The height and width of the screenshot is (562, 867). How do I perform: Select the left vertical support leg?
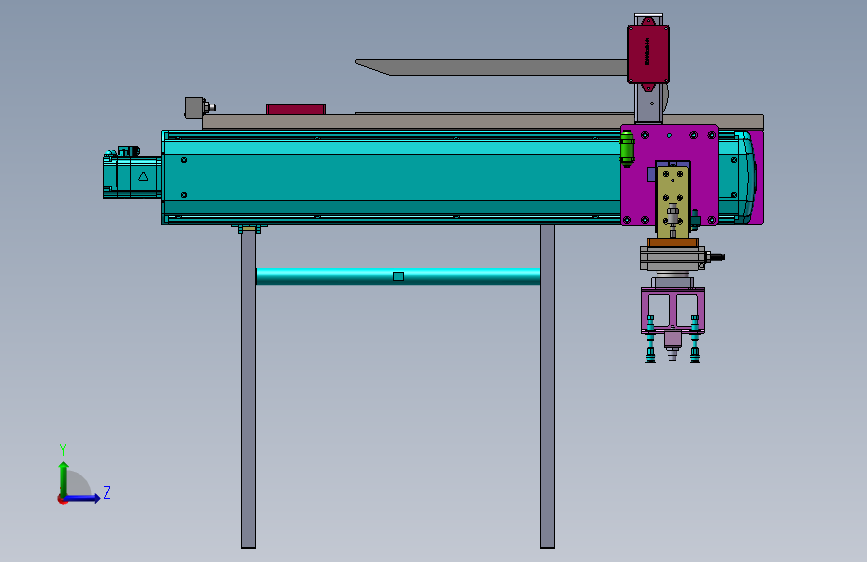[x=248, y=389]
